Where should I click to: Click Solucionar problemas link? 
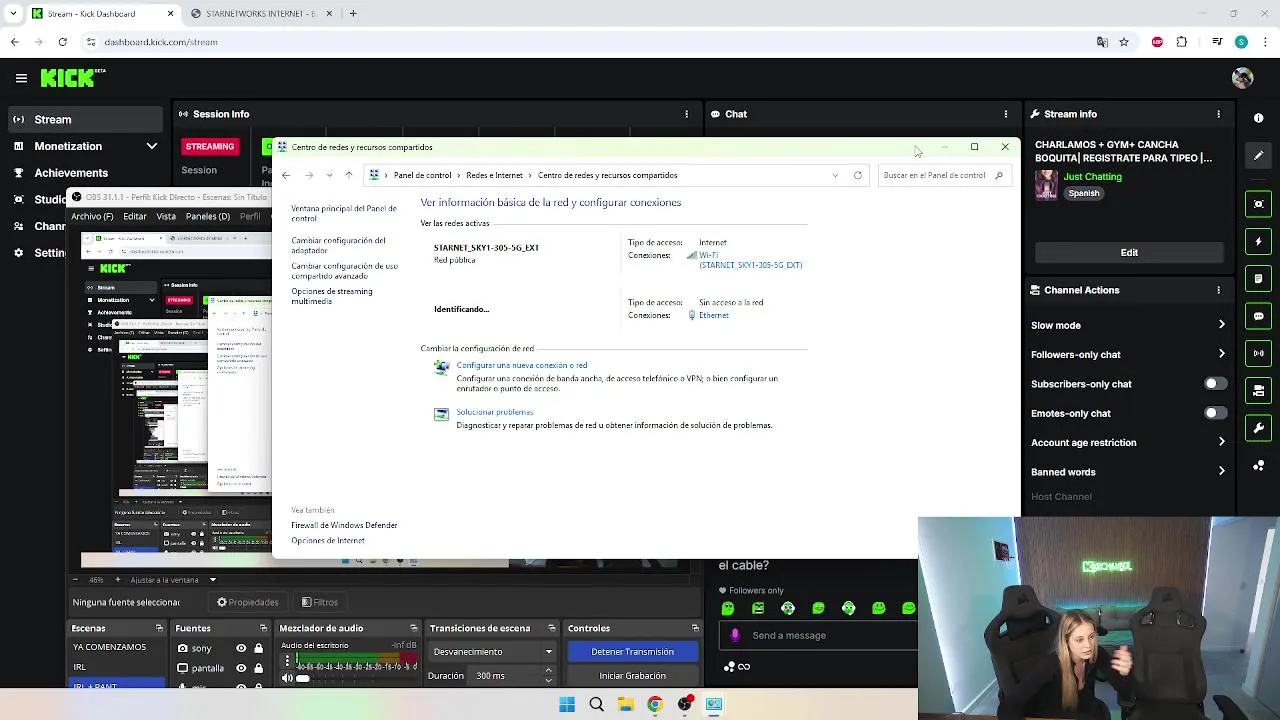tap(495, 412)
